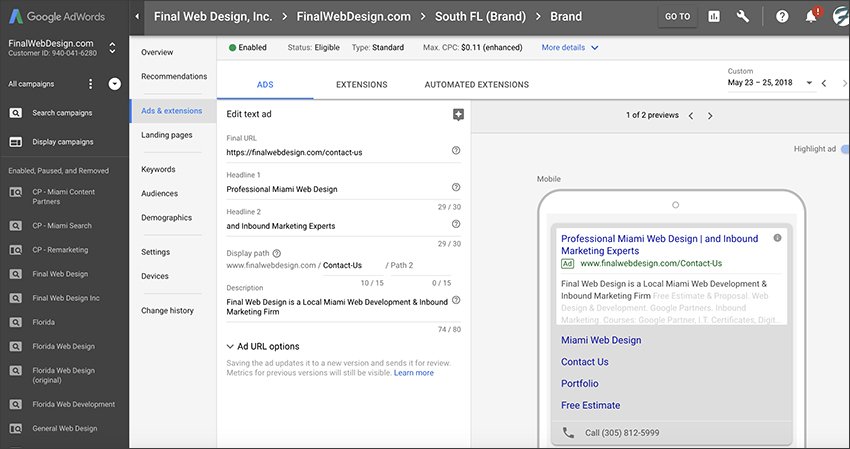Click South FL (Brand) breadcrumb
This screenshot has width=850, height=449.
[480, 16]
